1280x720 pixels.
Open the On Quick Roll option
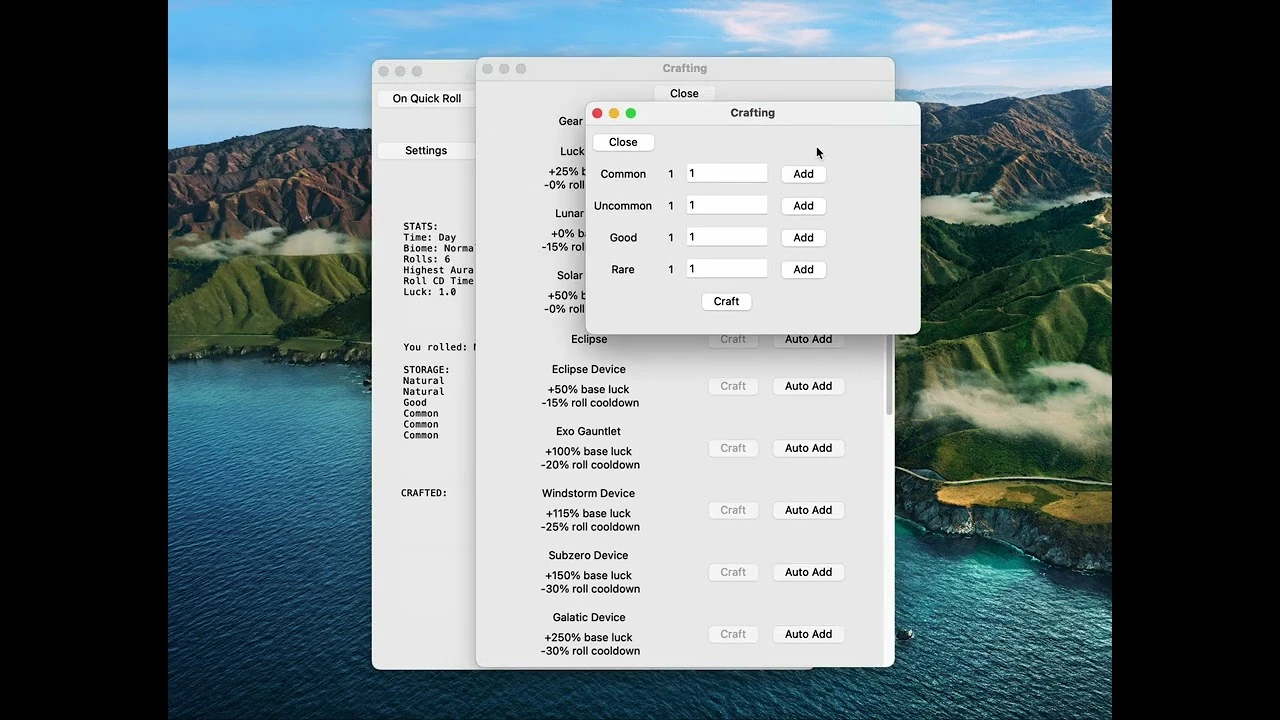pos(426,99)
